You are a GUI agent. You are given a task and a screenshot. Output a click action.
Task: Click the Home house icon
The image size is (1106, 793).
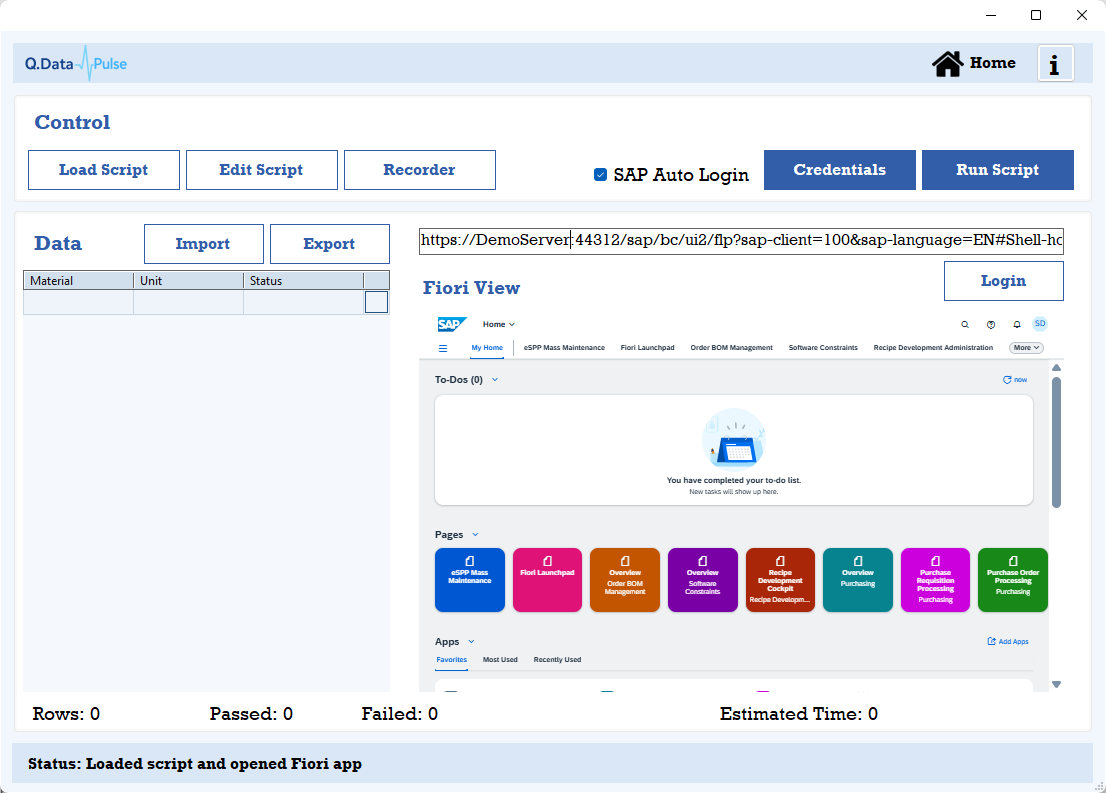(x=947, y=63)
